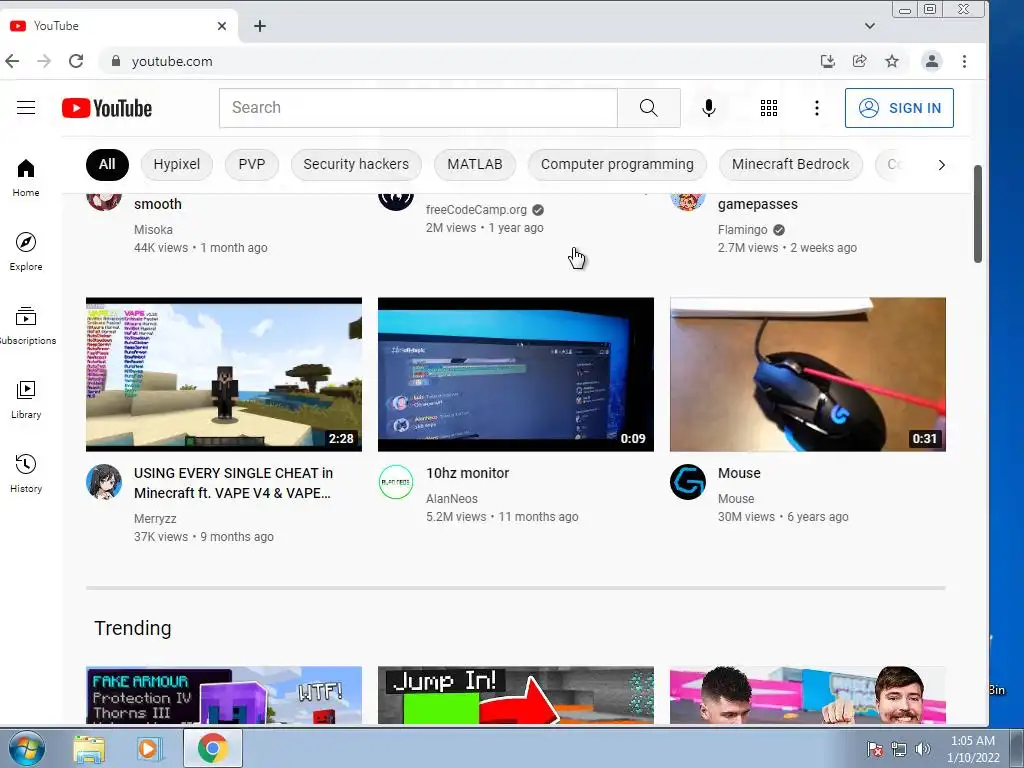The image size is (1024, 768).
Task: Open Merryzz channel name link
Action: 155,519
